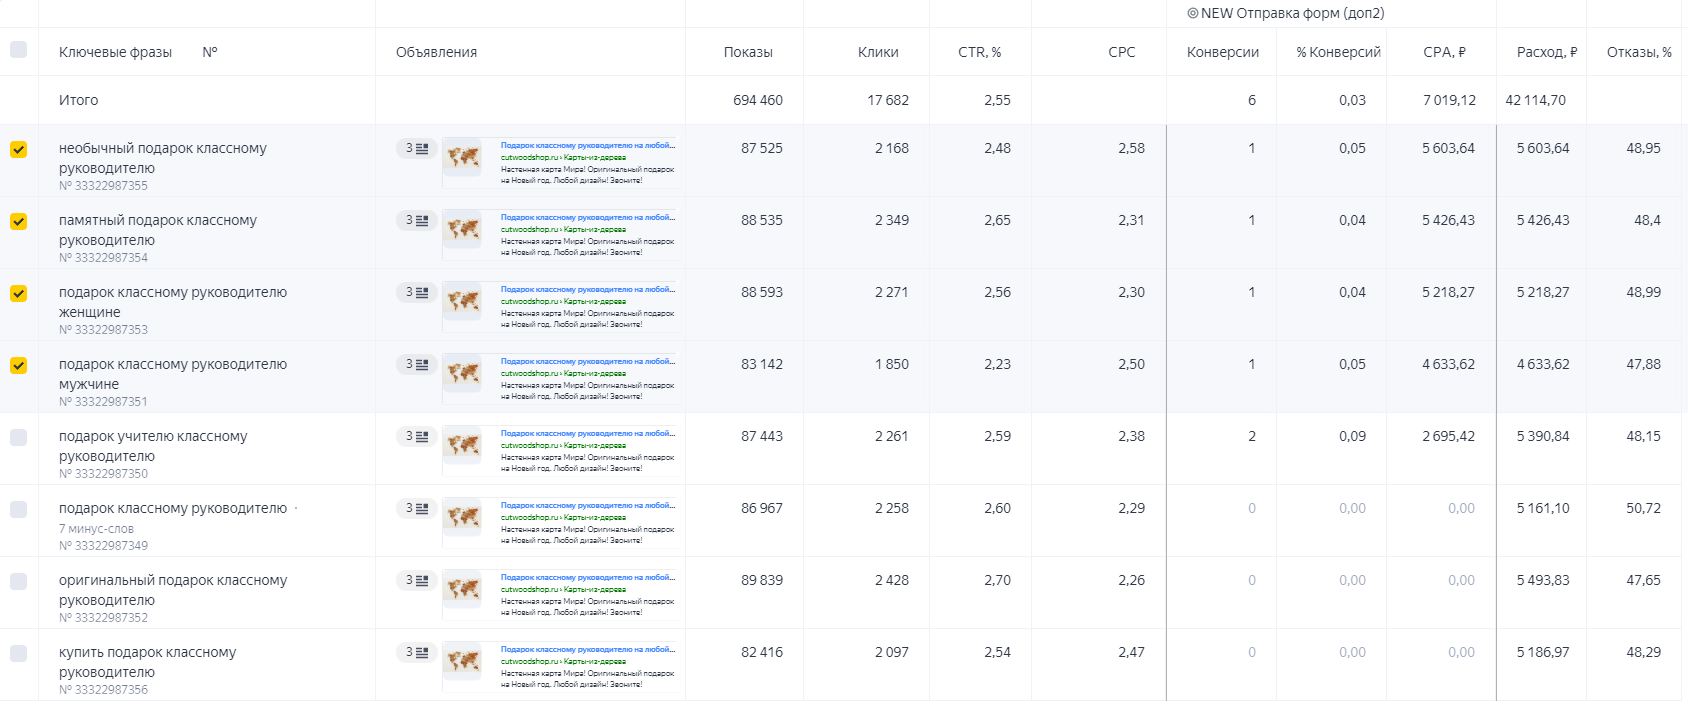Open ads badge for купить подарок row
The height and width of the screenshot is (706, 1688).
(417, 653)
